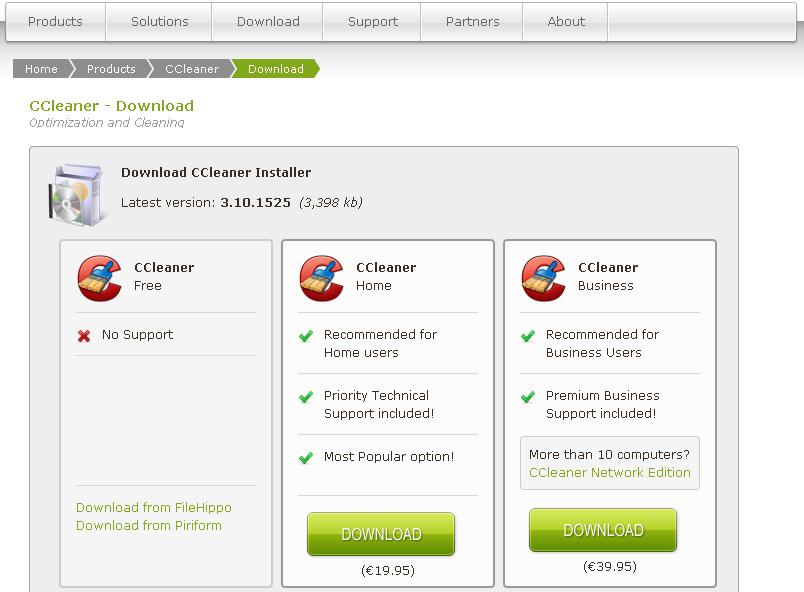Click the CCleaner Free title
This screenshot has height=592, width=804.
point(164,276)
